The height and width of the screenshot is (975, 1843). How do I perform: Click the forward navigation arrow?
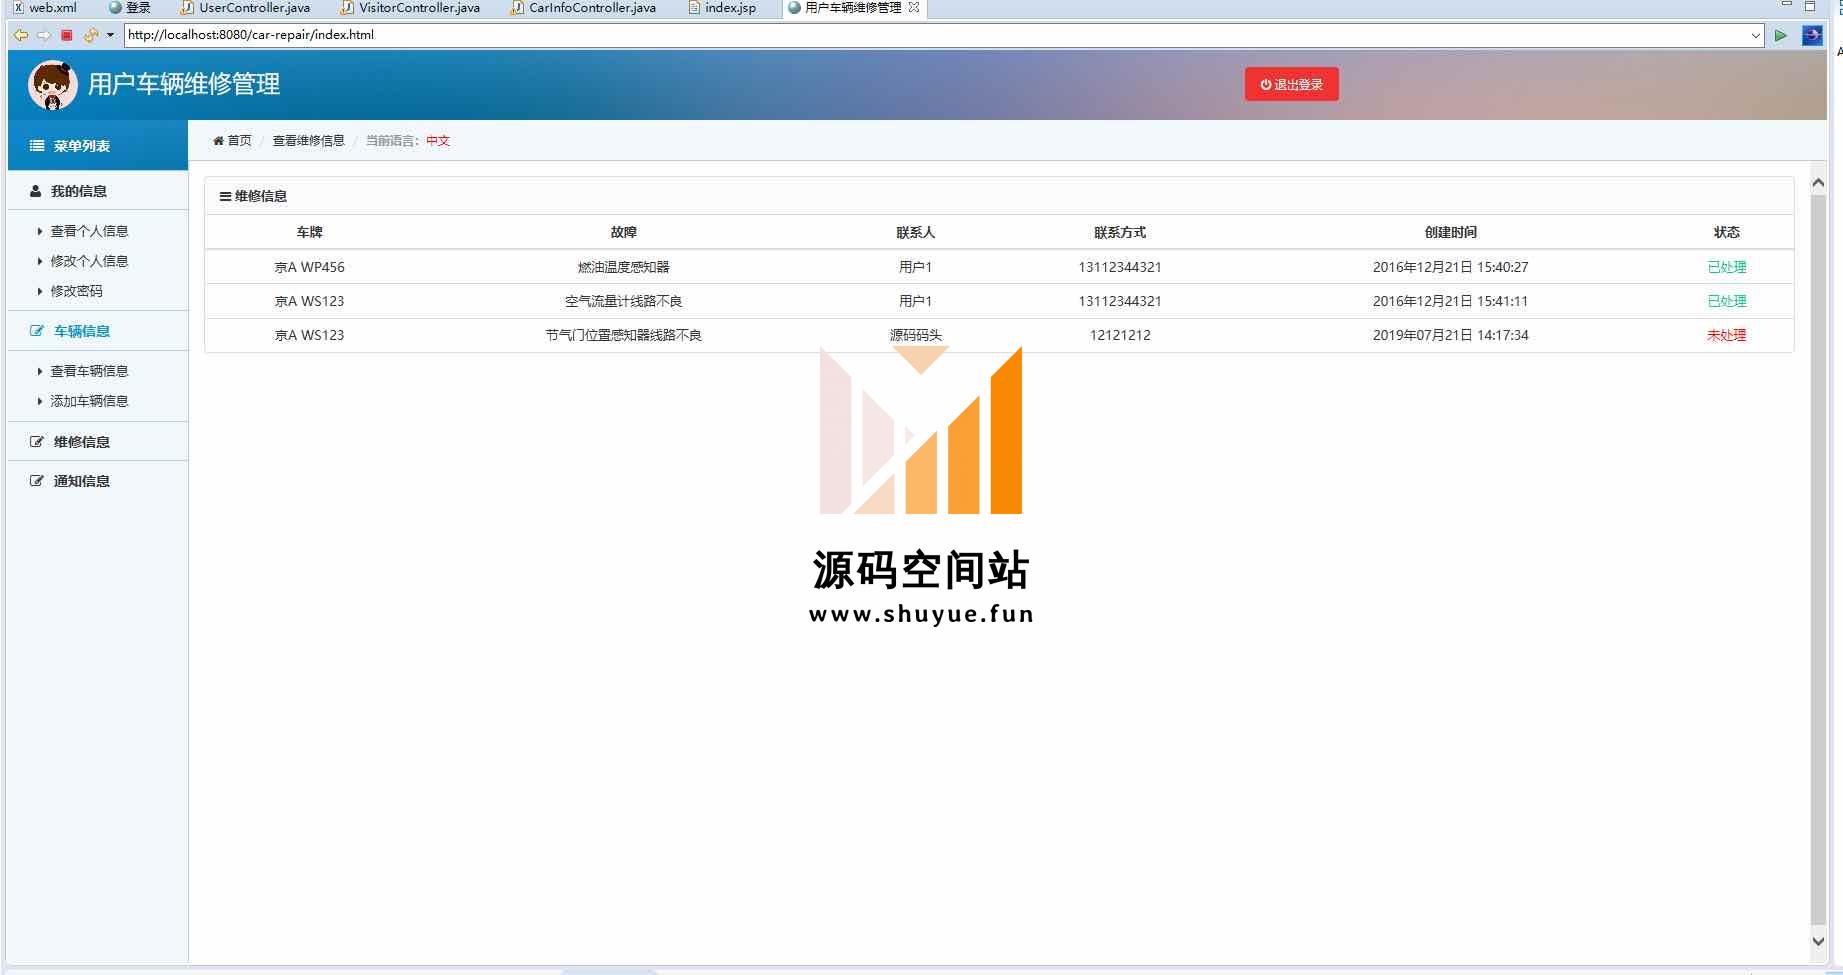44,35
